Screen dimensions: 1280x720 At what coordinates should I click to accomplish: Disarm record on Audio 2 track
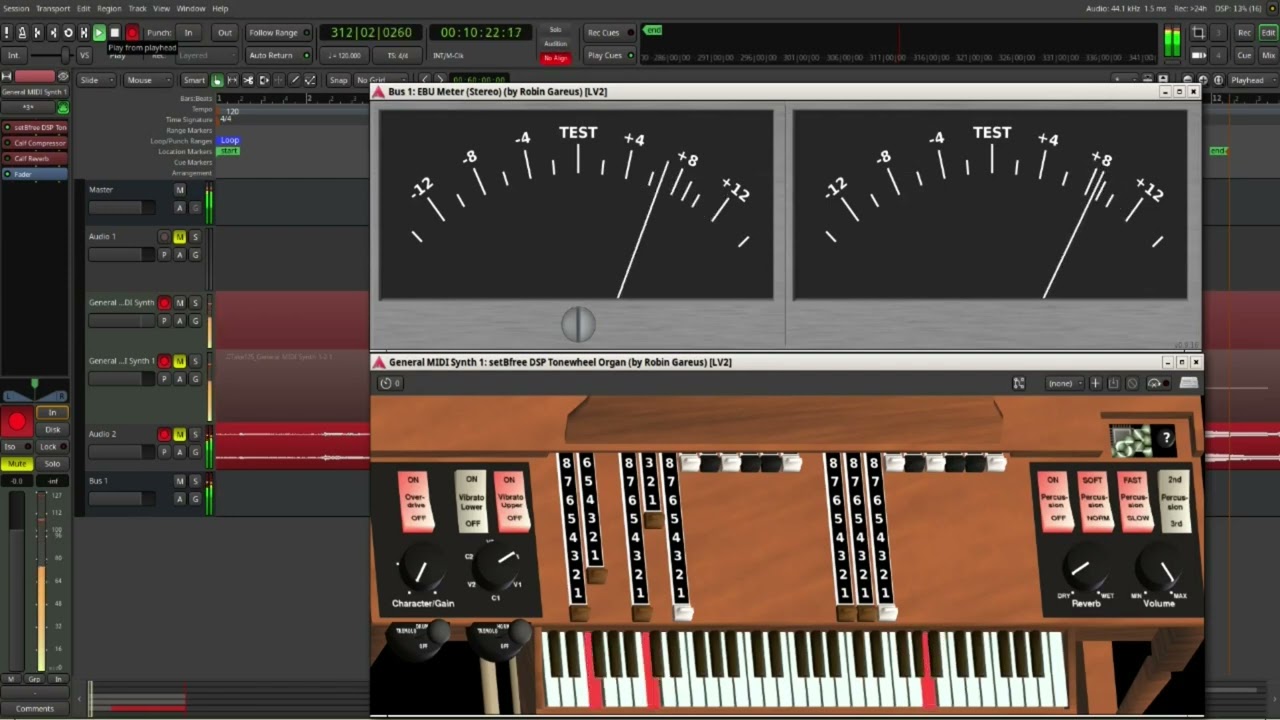point(164,434)
